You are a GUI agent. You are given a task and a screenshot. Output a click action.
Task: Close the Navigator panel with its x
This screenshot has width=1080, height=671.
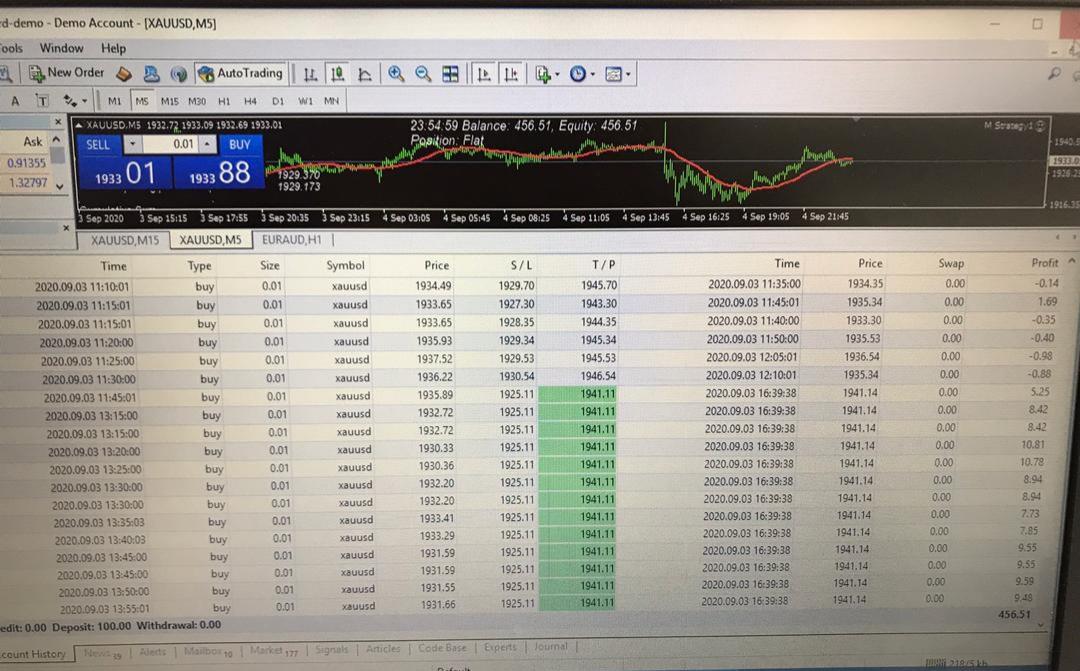pos(66,227)
